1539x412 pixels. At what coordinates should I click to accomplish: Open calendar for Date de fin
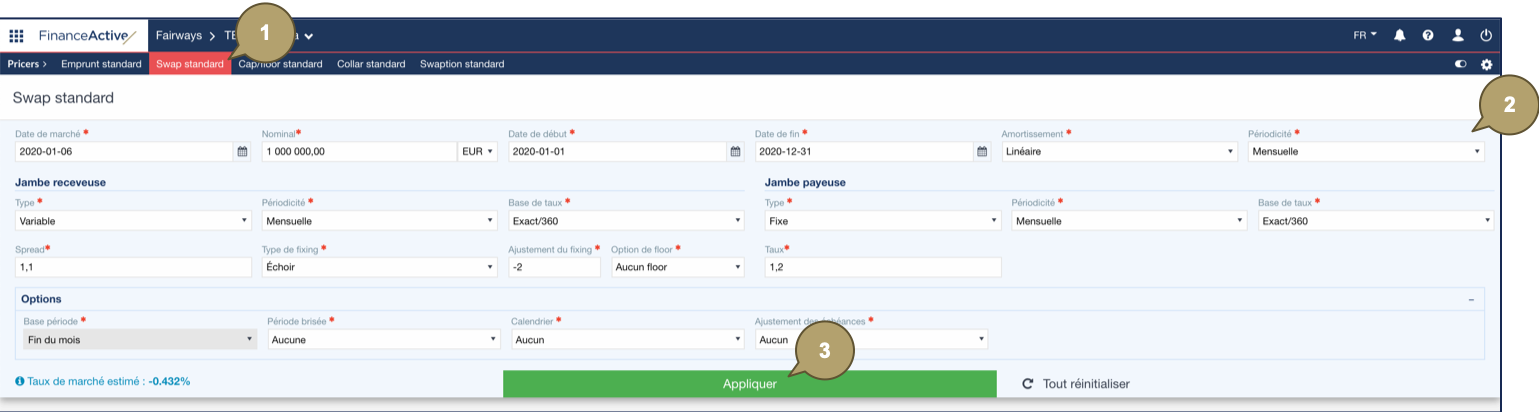tap(982, 152)
